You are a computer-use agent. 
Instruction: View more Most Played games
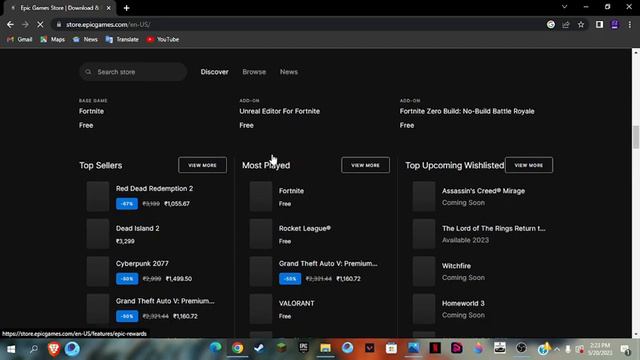pyautogui.click(x=365, y=165)
